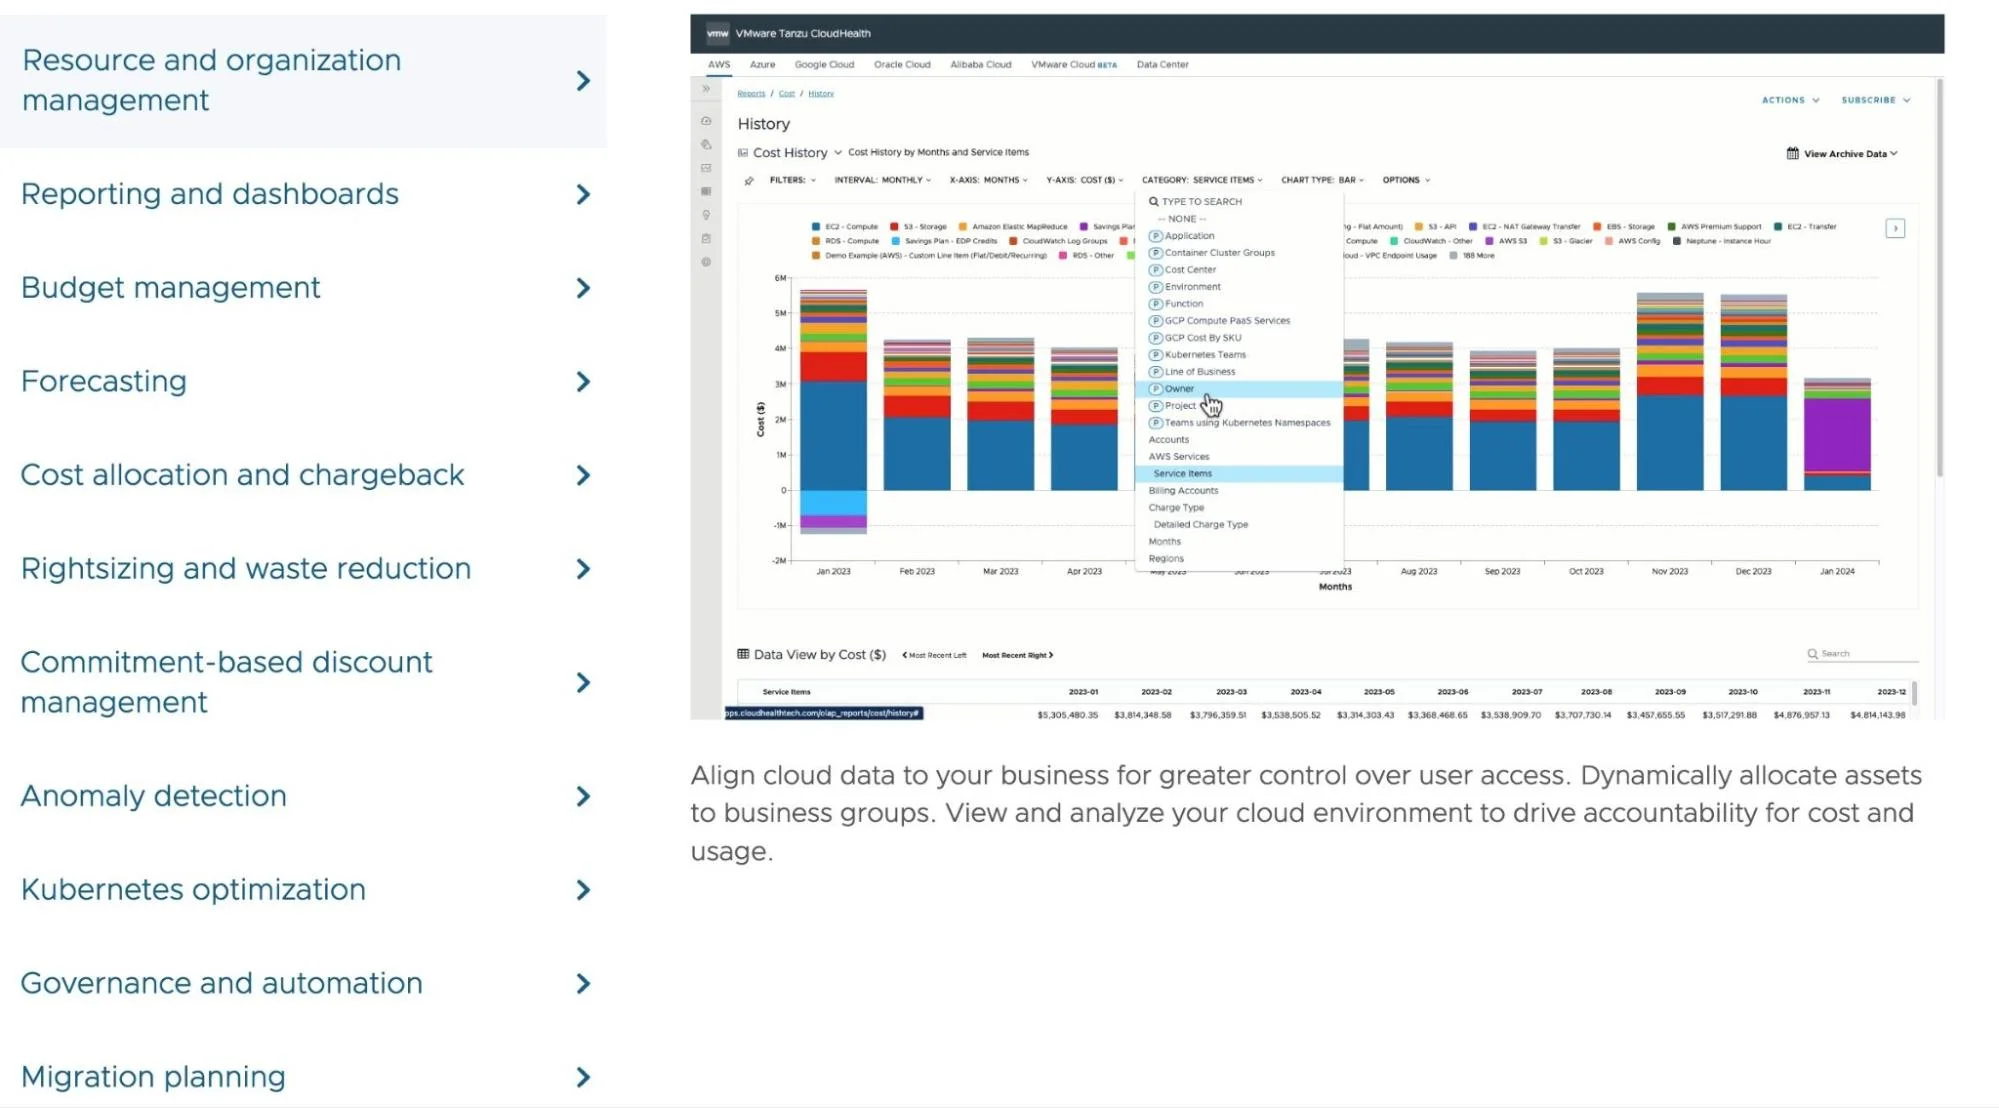Expand the left sidebar with double-arrow icon
The image size is (1999, 1108).
706,89
